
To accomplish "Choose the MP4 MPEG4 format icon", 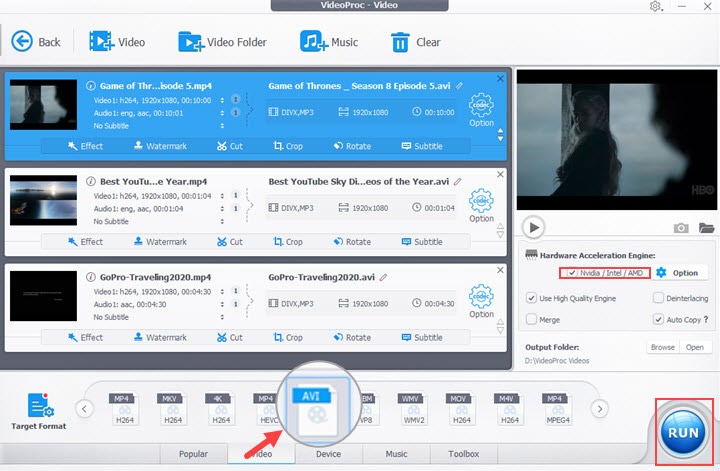I will click(558, 408).
